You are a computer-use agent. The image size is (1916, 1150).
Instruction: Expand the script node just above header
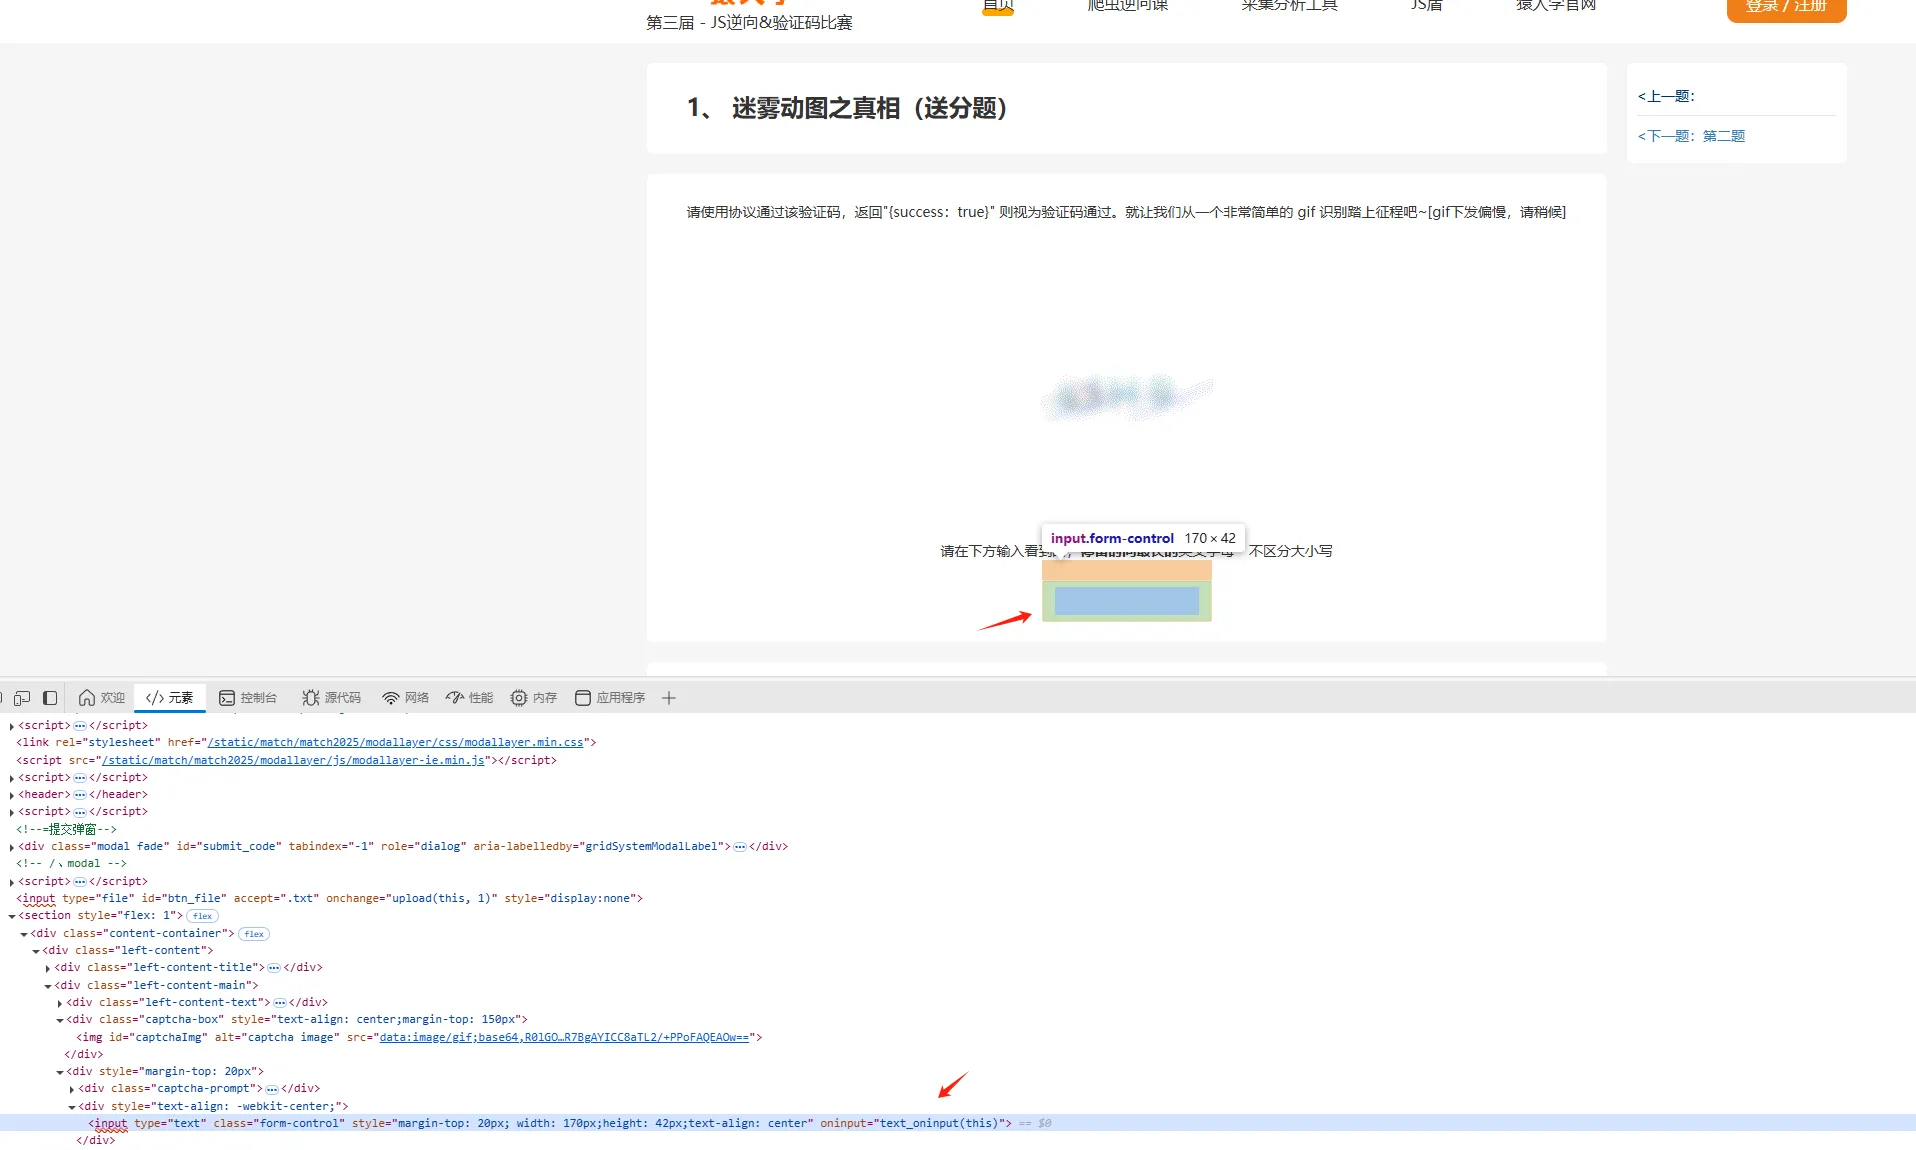pos(12,778)
